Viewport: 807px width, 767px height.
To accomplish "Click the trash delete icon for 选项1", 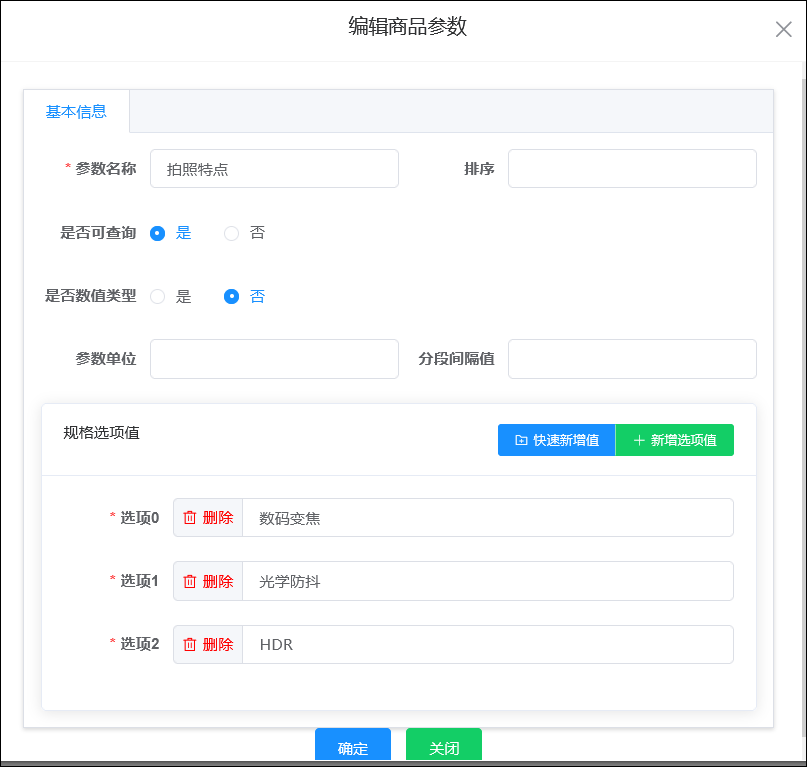I will tap(190, 581).
